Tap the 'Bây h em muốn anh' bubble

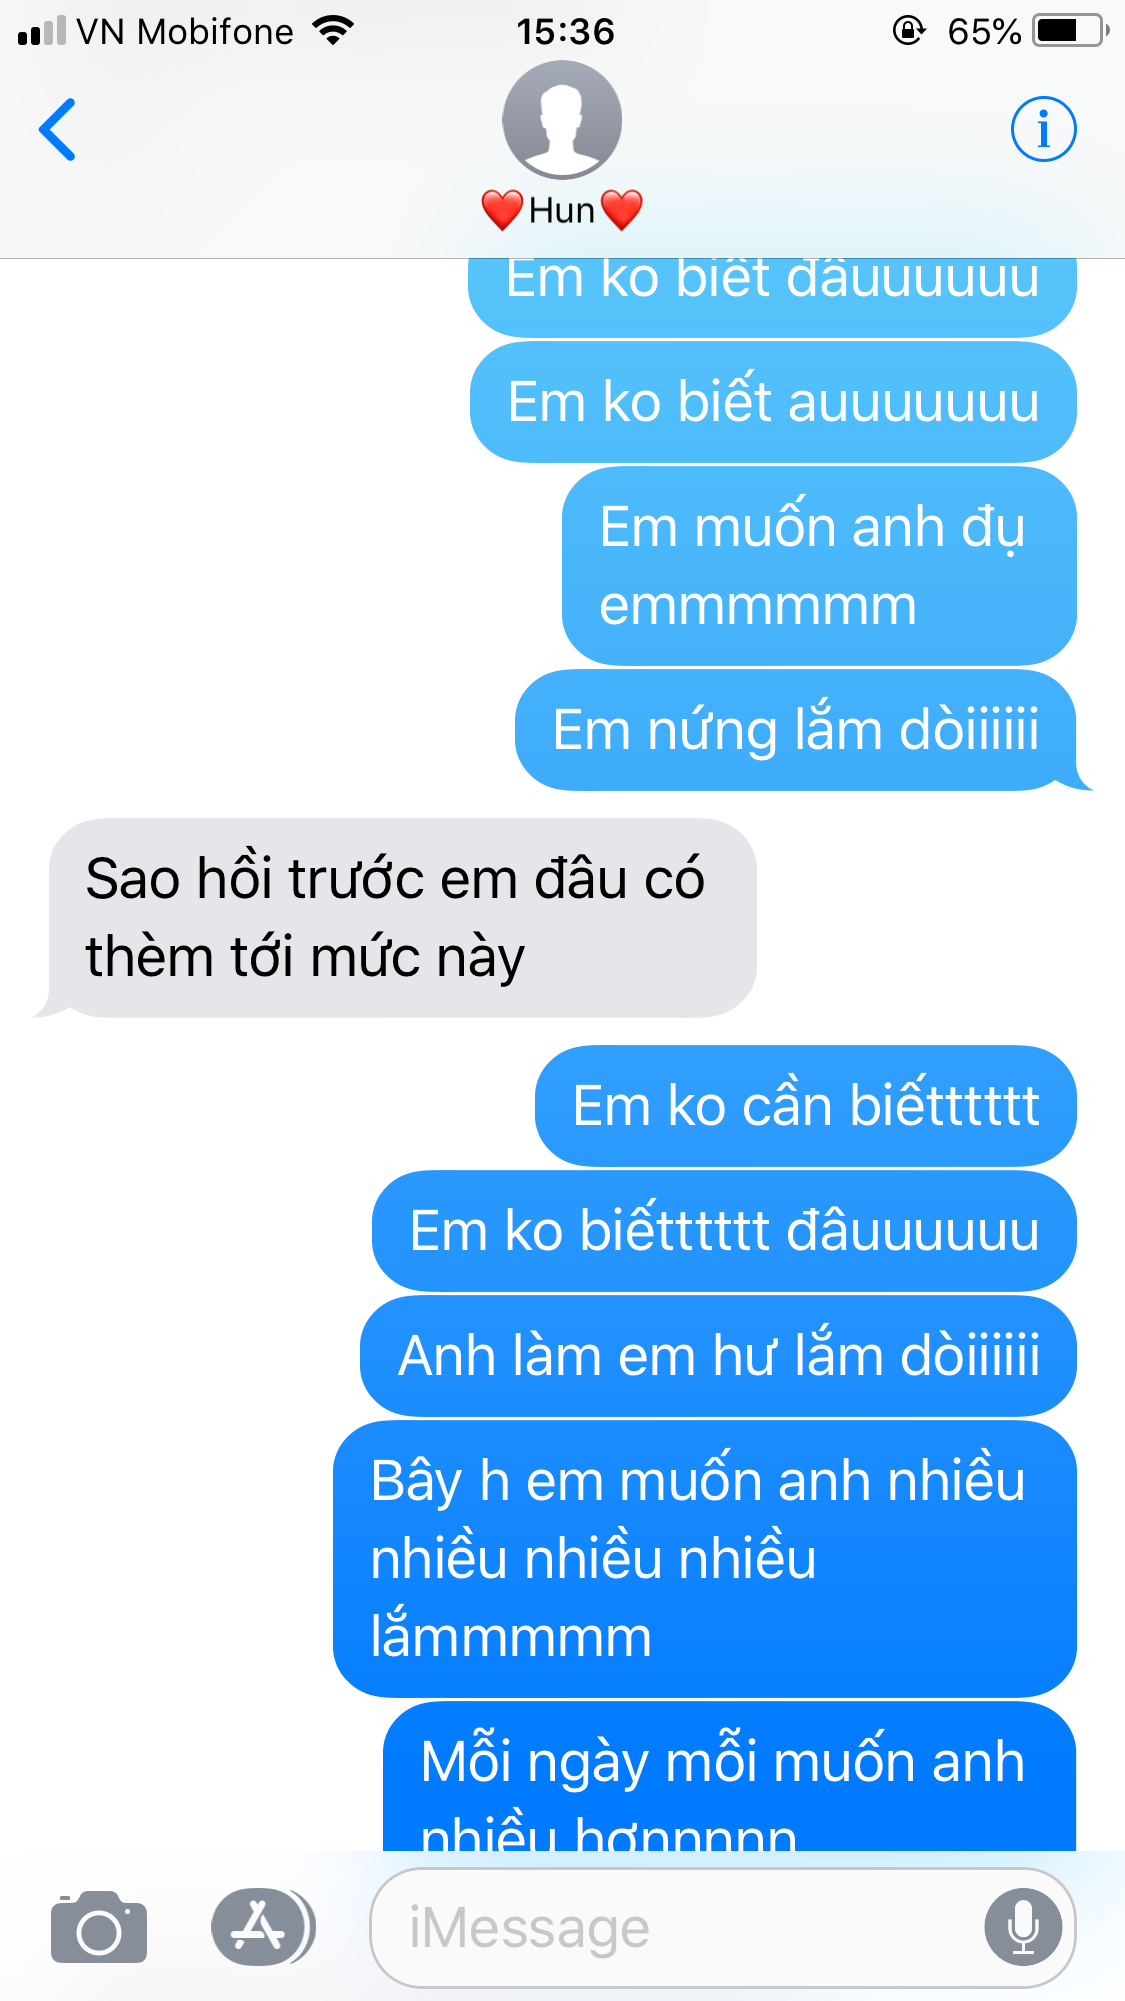point(705,1559)
